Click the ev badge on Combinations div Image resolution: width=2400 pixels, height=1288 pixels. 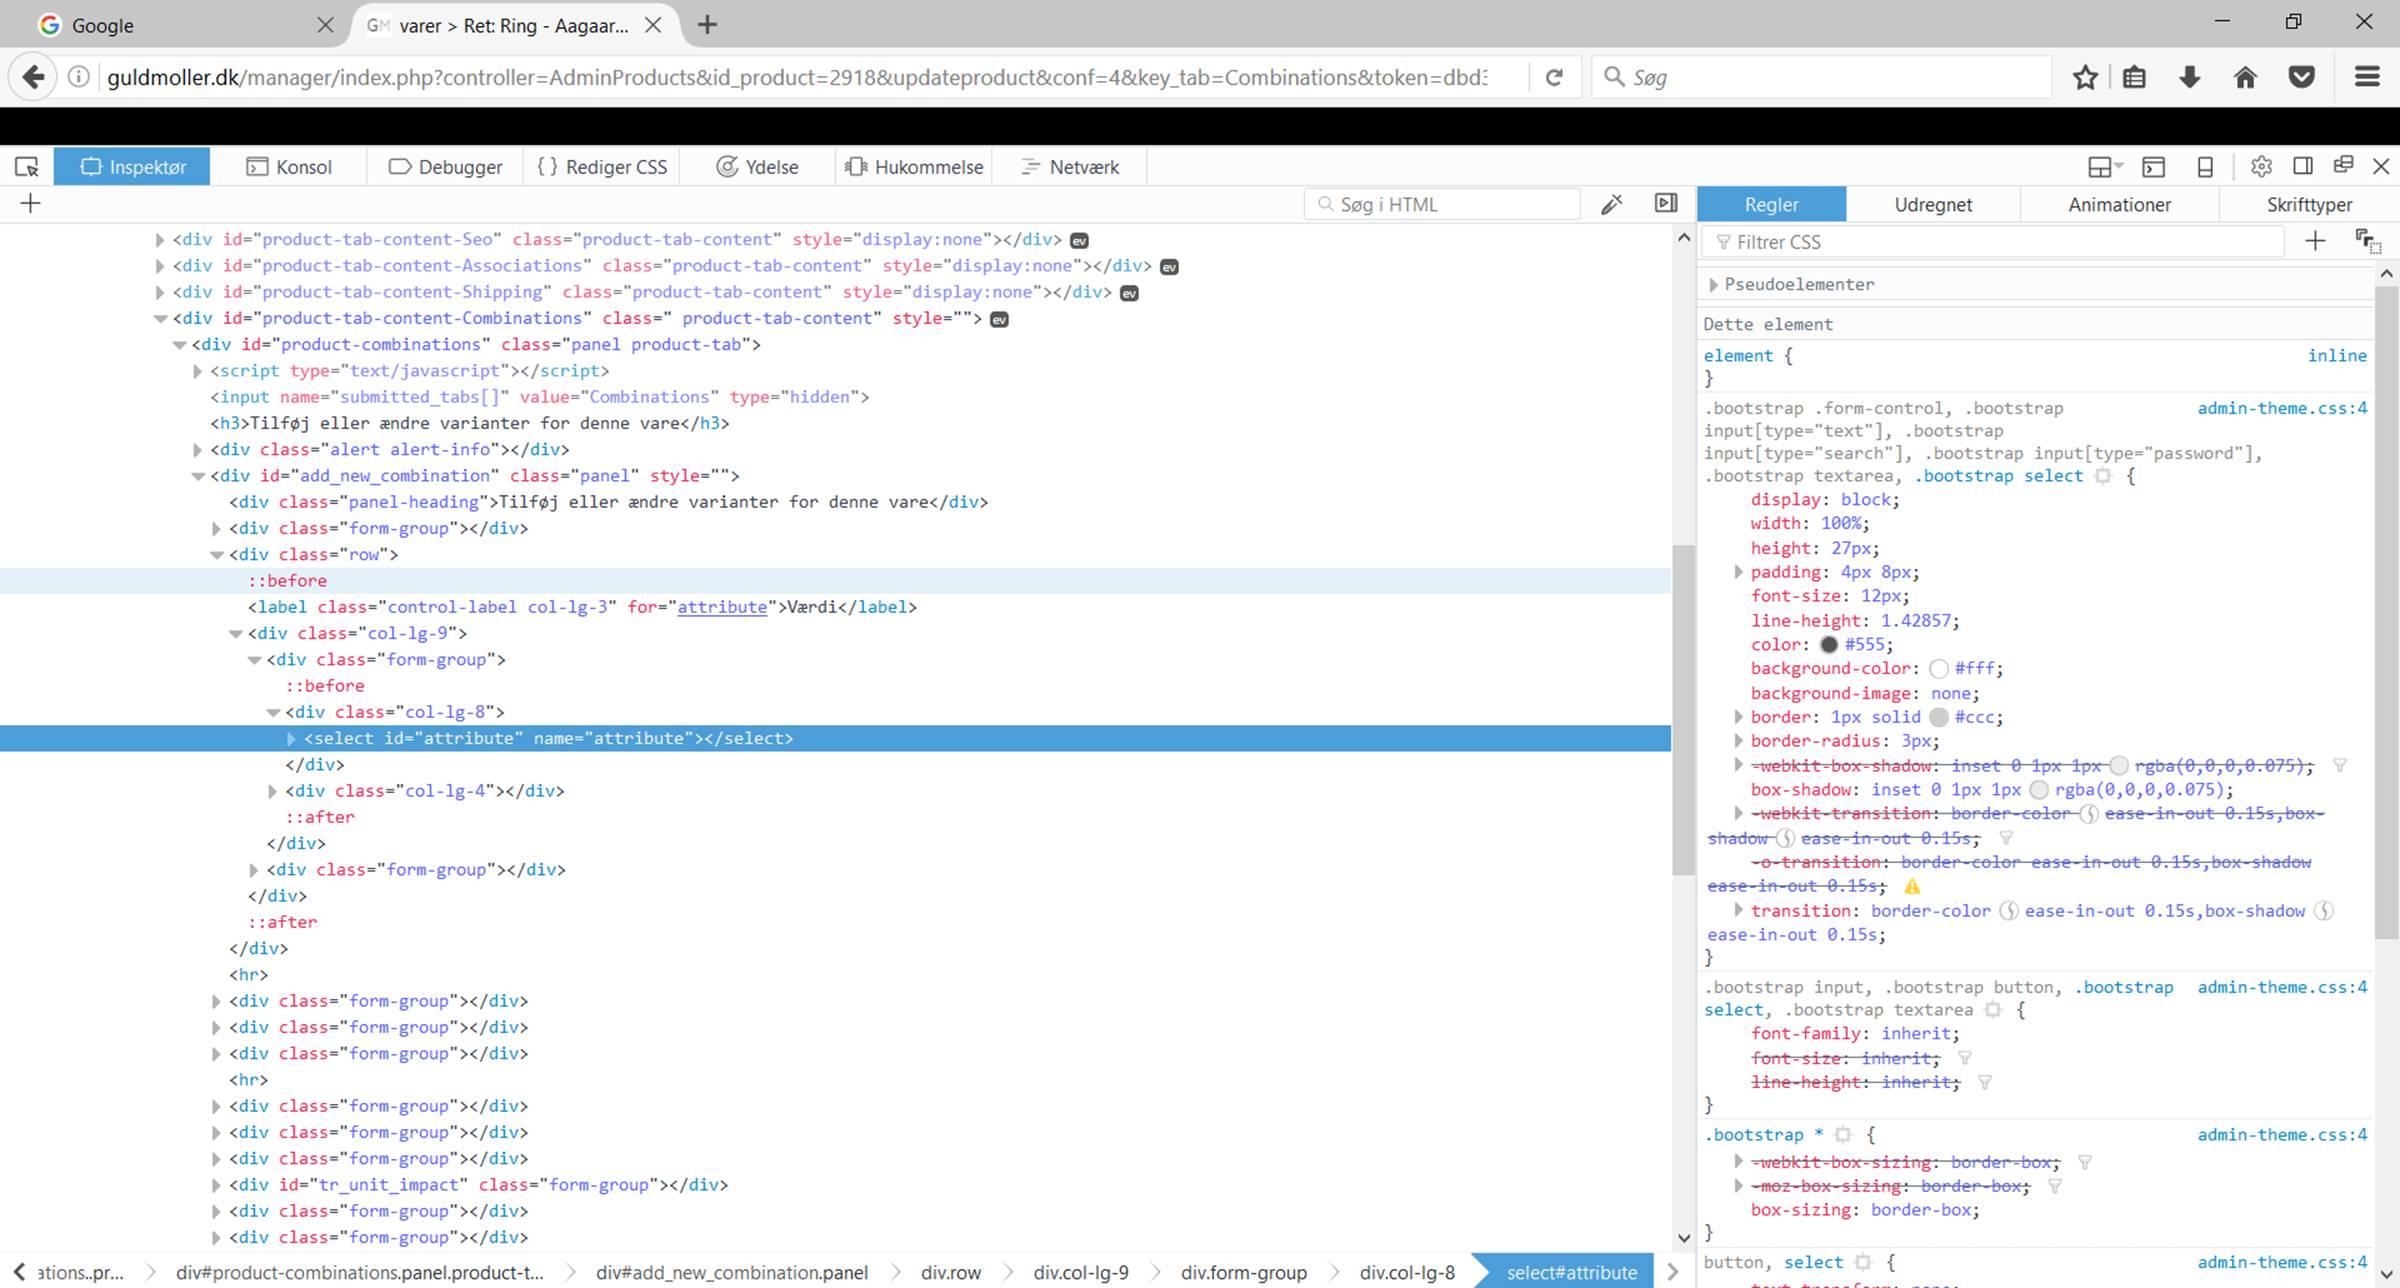[x=999, y=319]
